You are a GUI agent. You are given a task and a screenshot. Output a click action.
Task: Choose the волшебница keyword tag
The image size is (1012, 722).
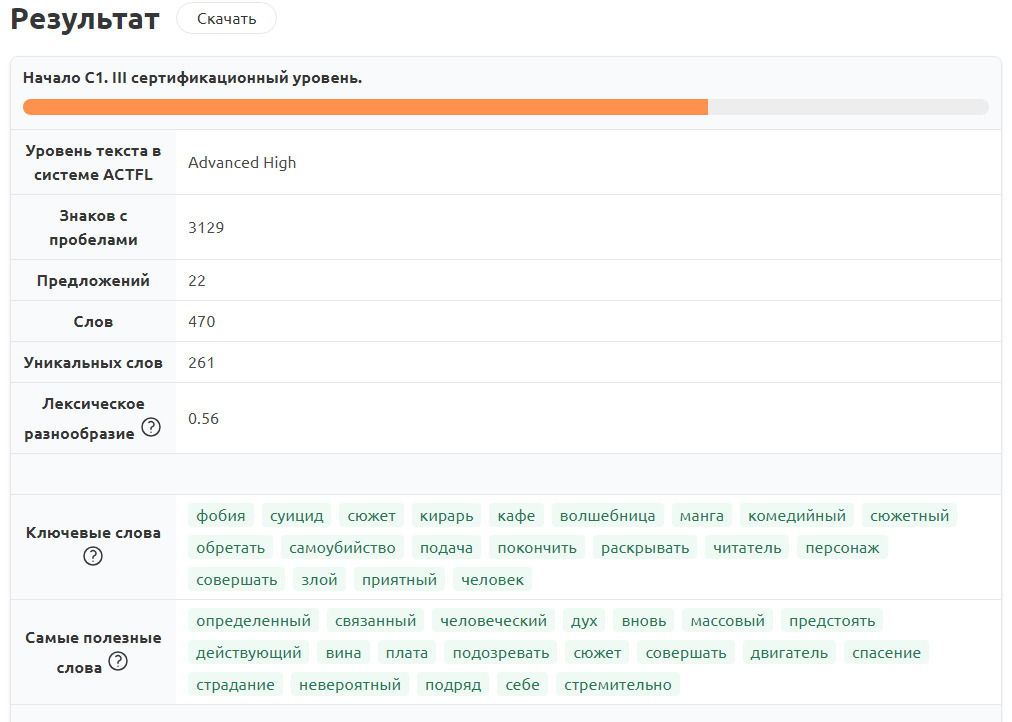pos(607,516)
